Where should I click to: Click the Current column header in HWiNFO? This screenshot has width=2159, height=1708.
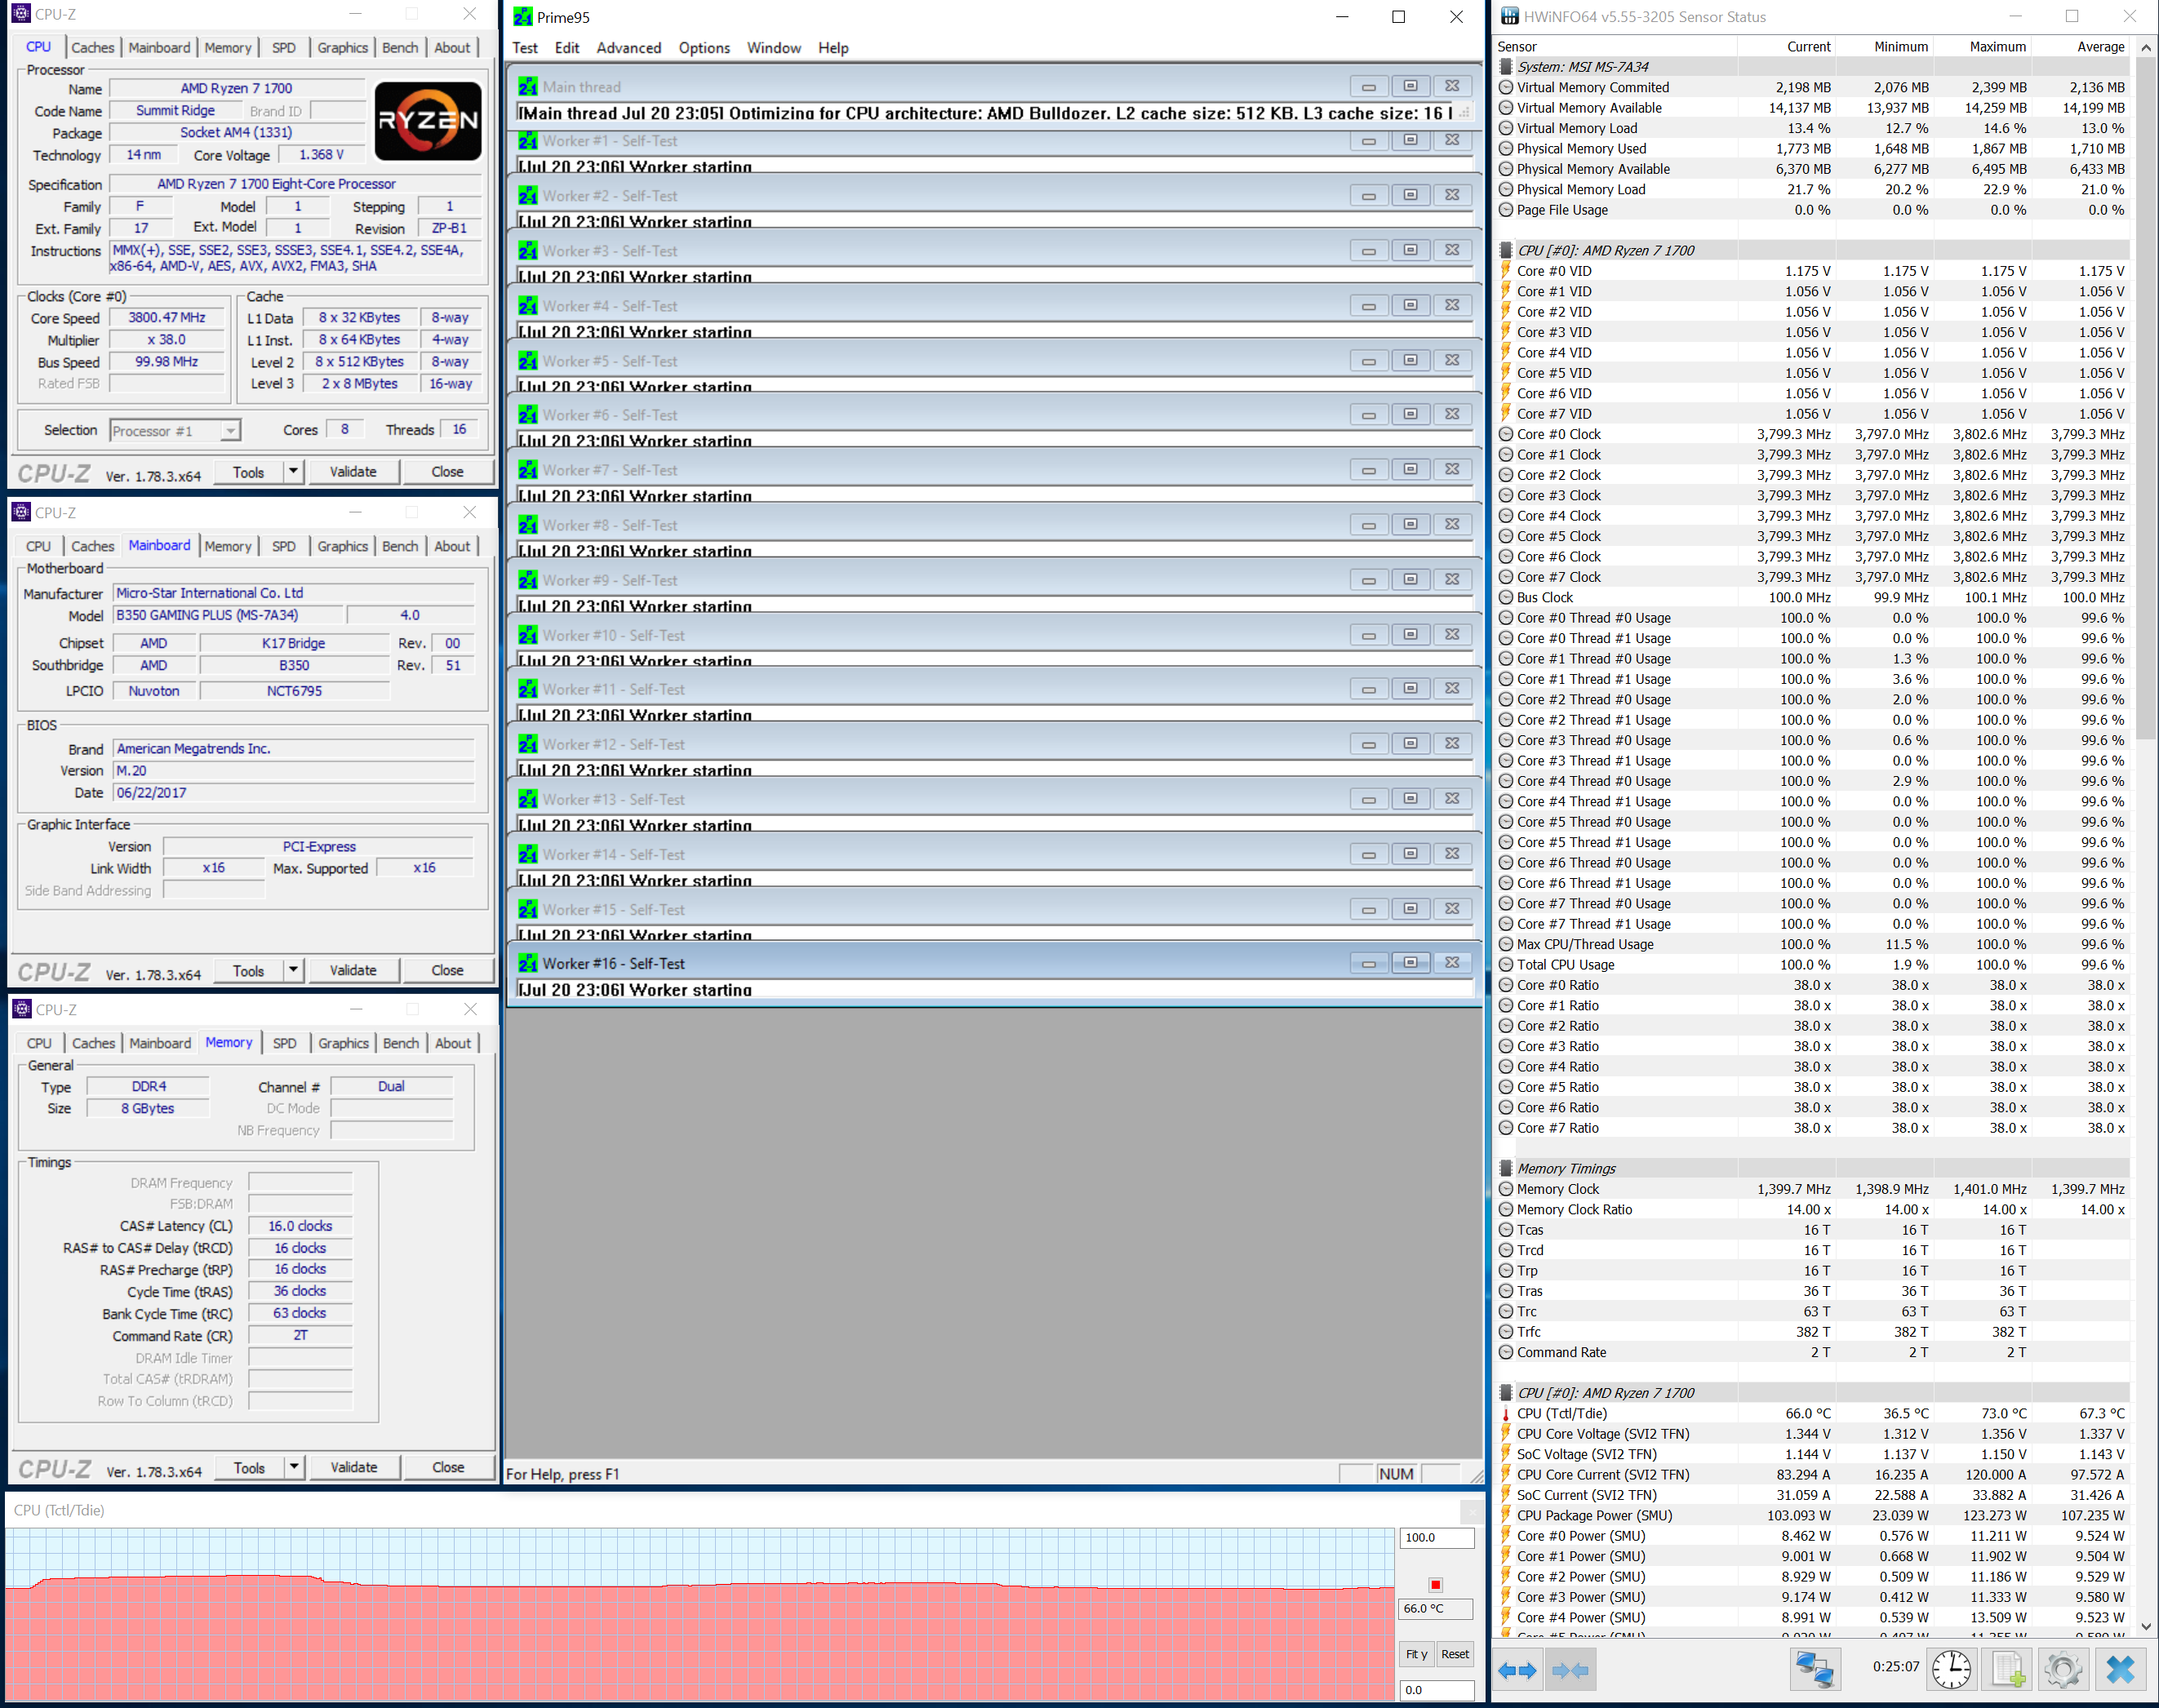pos(1786,47)
